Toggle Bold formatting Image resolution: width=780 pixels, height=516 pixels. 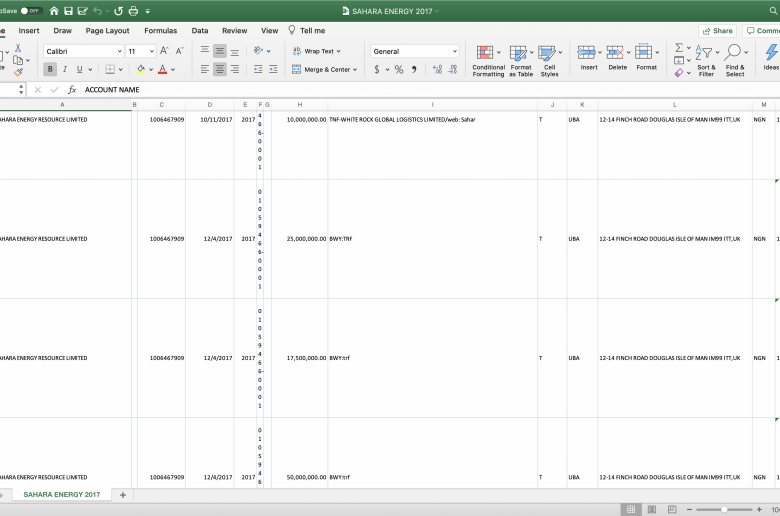(x=50, y=70)
